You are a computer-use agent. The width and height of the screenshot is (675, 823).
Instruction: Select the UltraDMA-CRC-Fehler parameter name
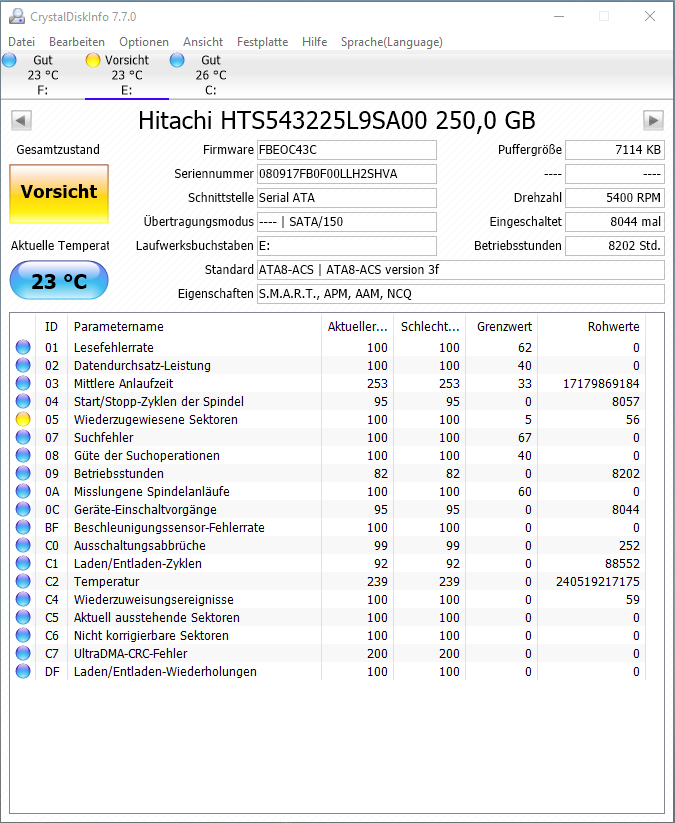tap(131, 653)
